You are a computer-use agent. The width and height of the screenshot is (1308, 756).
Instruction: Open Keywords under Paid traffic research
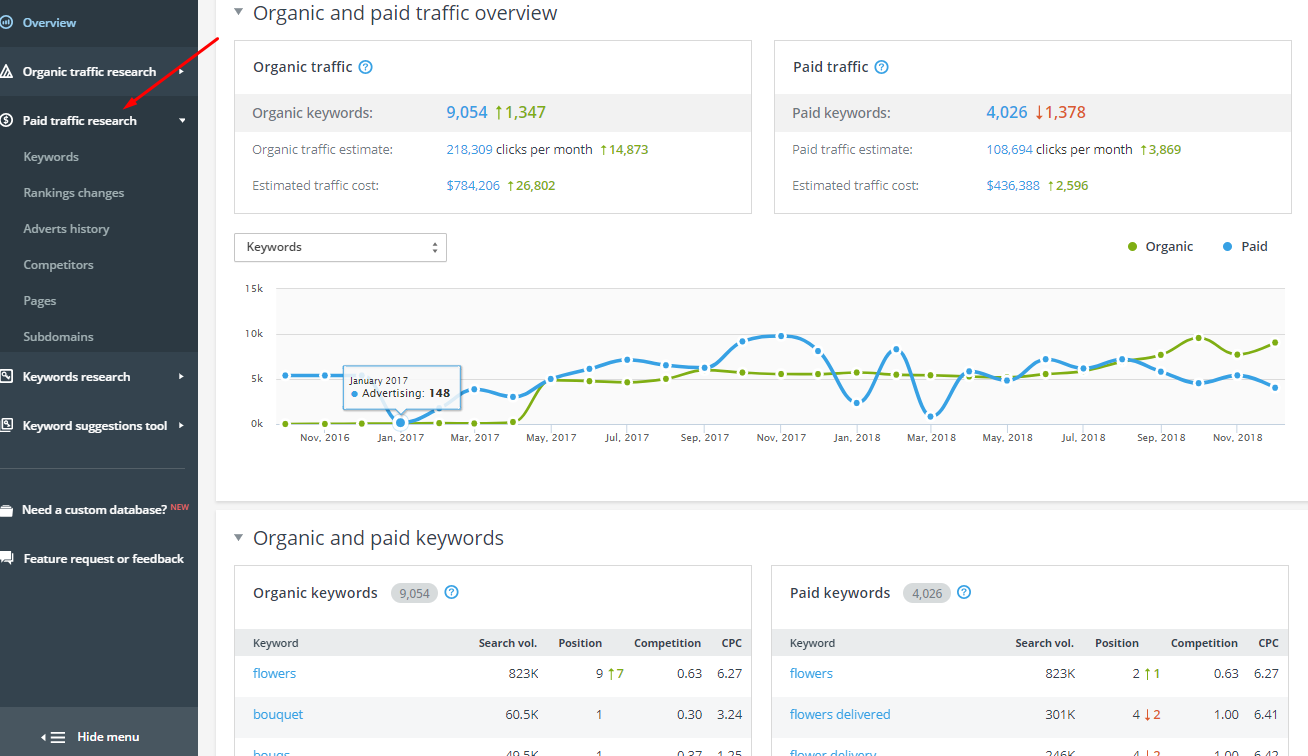[x=51, y=157]
